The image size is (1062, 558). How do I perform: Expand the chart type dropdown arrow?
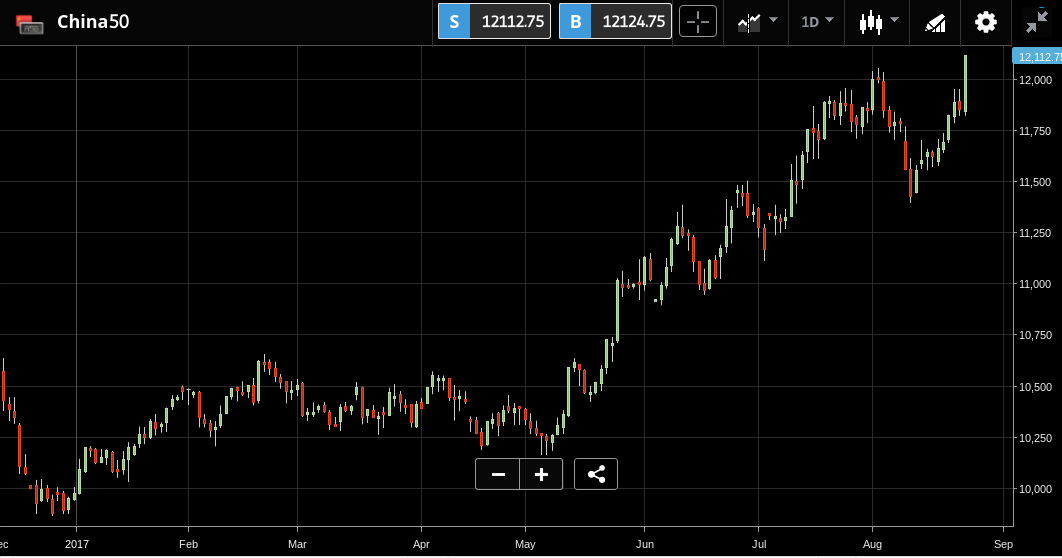click(895, 20)
